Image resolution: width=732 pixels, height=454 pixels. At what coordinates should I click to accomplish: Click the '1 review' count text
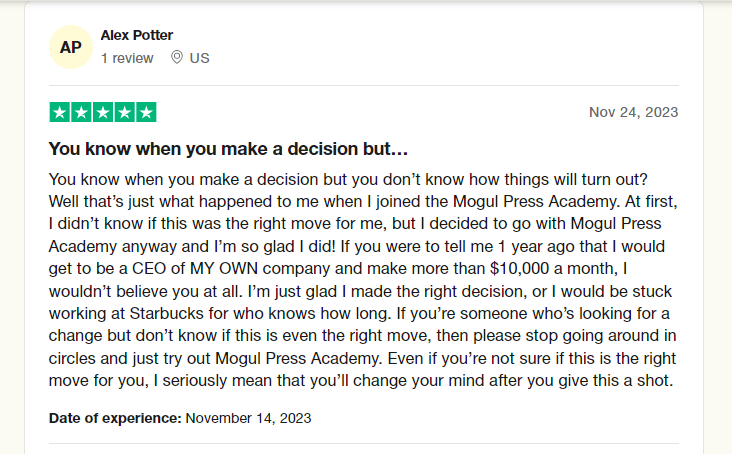point(127,58)
